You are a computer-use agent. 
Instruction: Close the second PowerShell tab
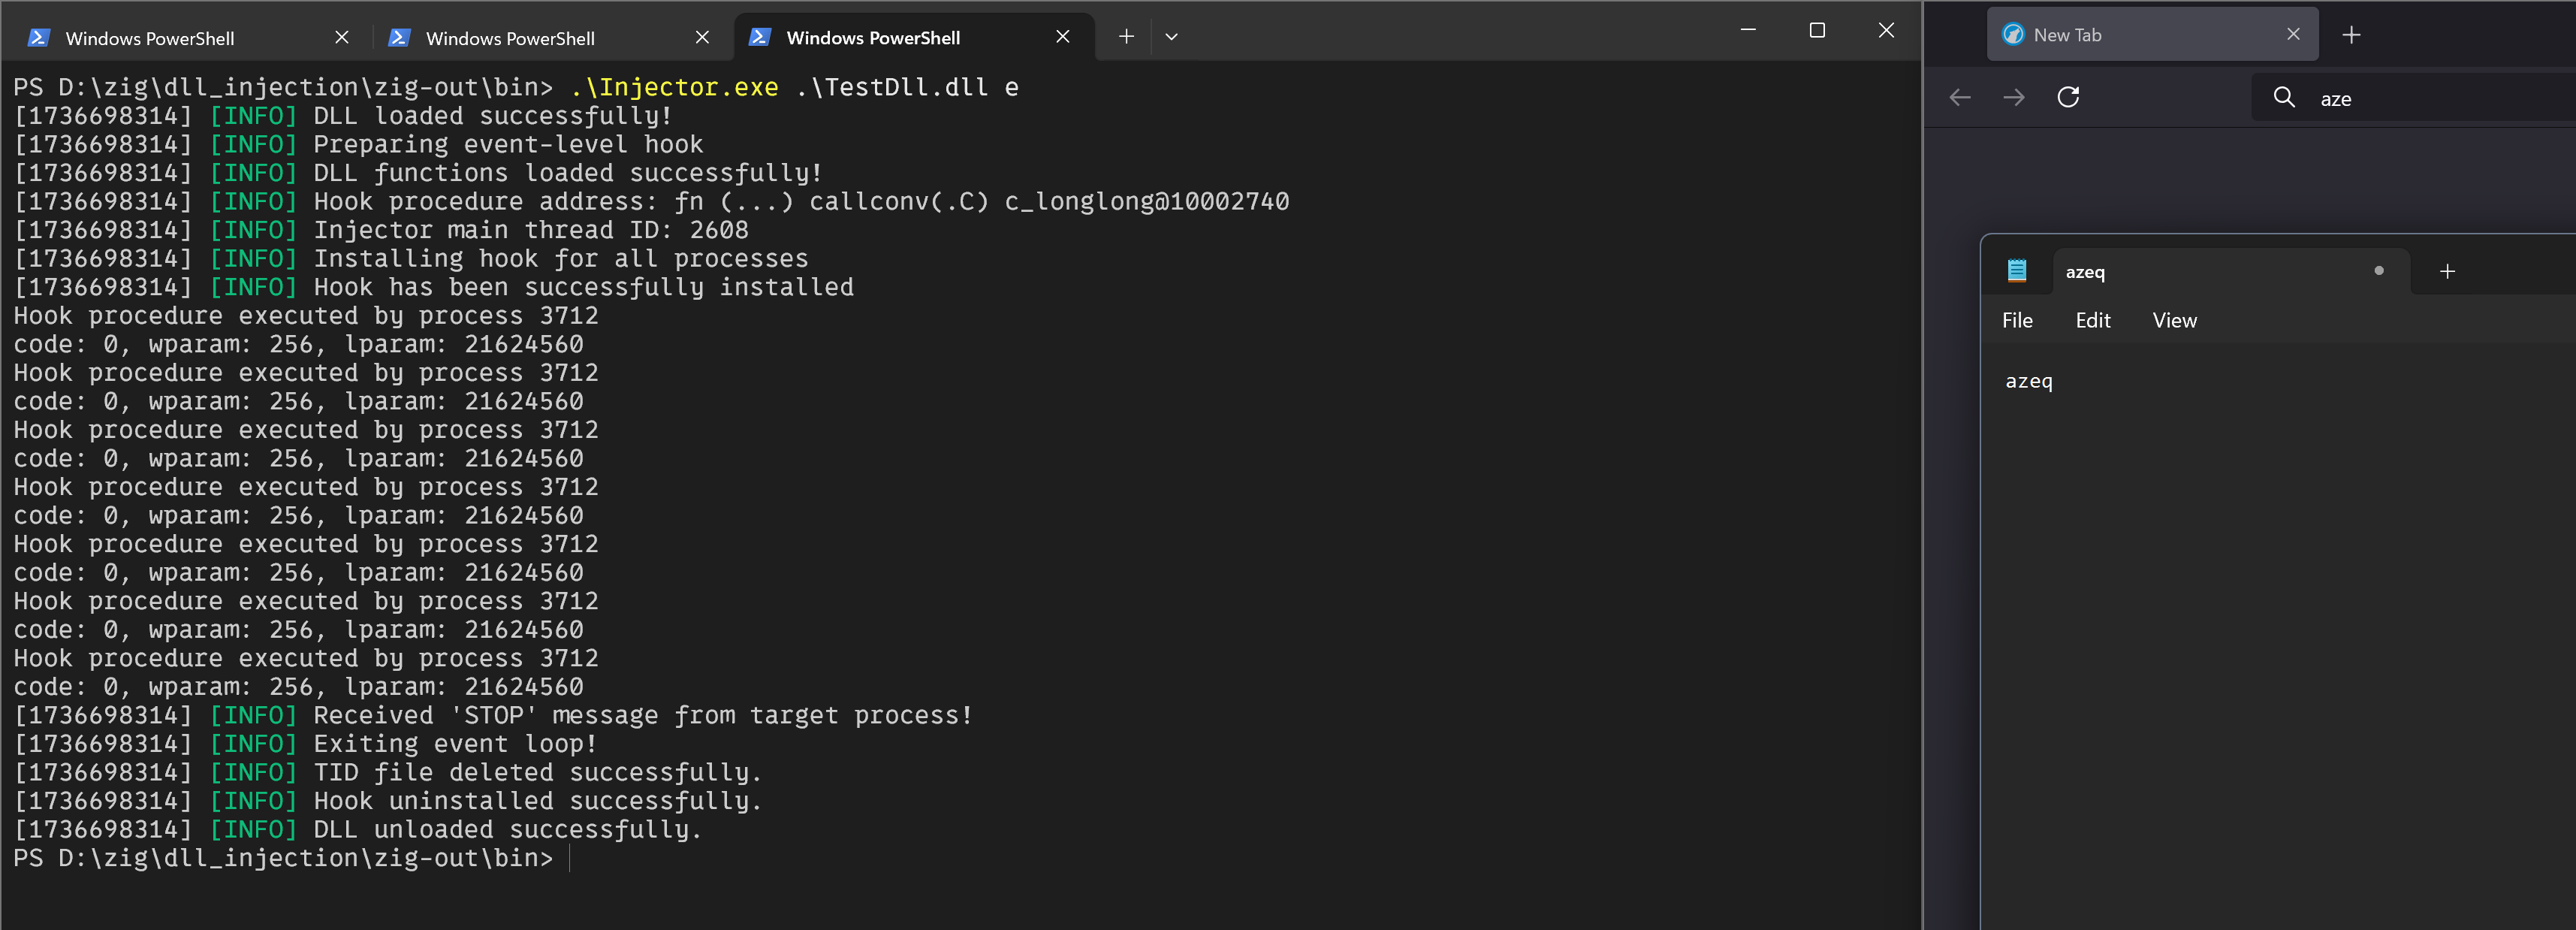point(702,37)
